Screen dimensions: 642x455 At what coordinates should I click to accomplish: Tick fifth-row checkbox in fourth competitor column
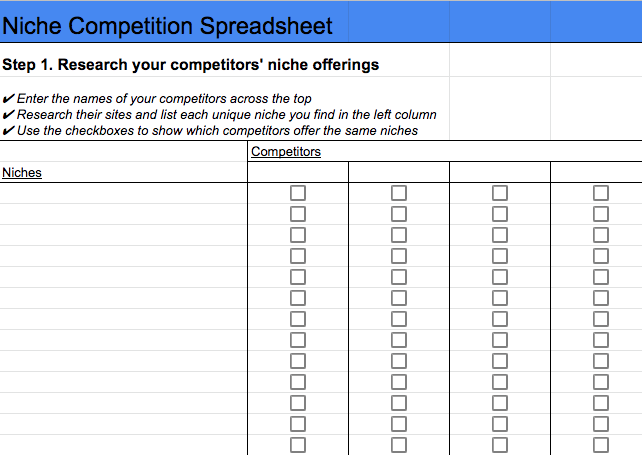tap(601, 277)
